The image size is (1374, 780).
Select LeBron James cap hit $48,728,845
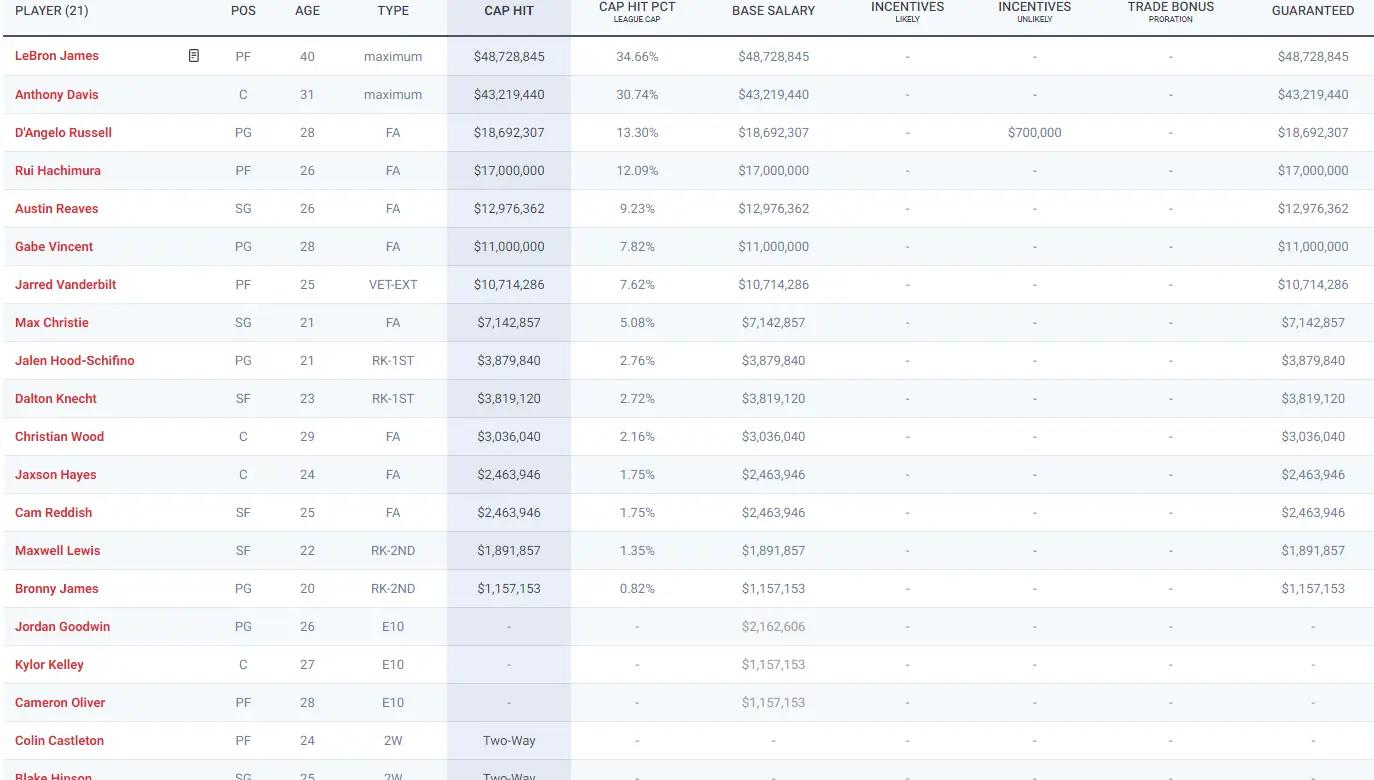pyautogui.click(x=509, y=56)
